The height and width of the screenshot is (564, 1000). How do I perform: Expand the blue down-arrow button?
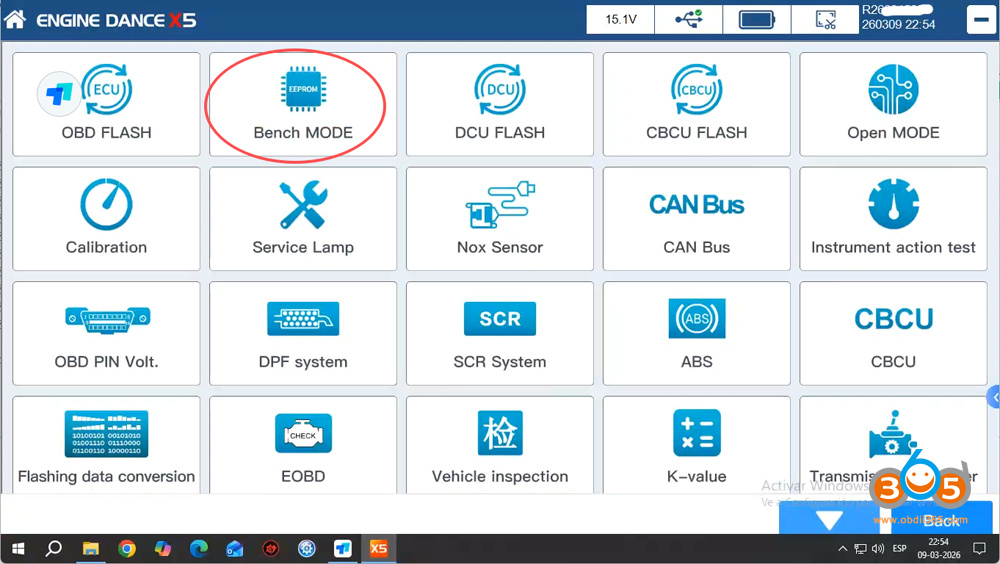(x=828, y=518)
